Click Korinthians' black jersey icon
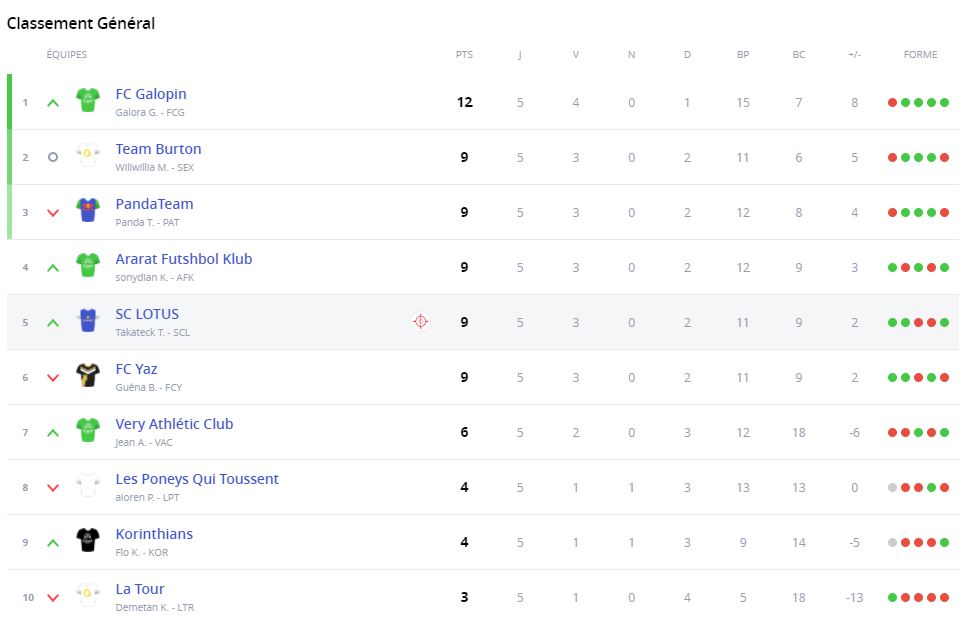Viewport: 967px width, 625px height. [88, 540]
